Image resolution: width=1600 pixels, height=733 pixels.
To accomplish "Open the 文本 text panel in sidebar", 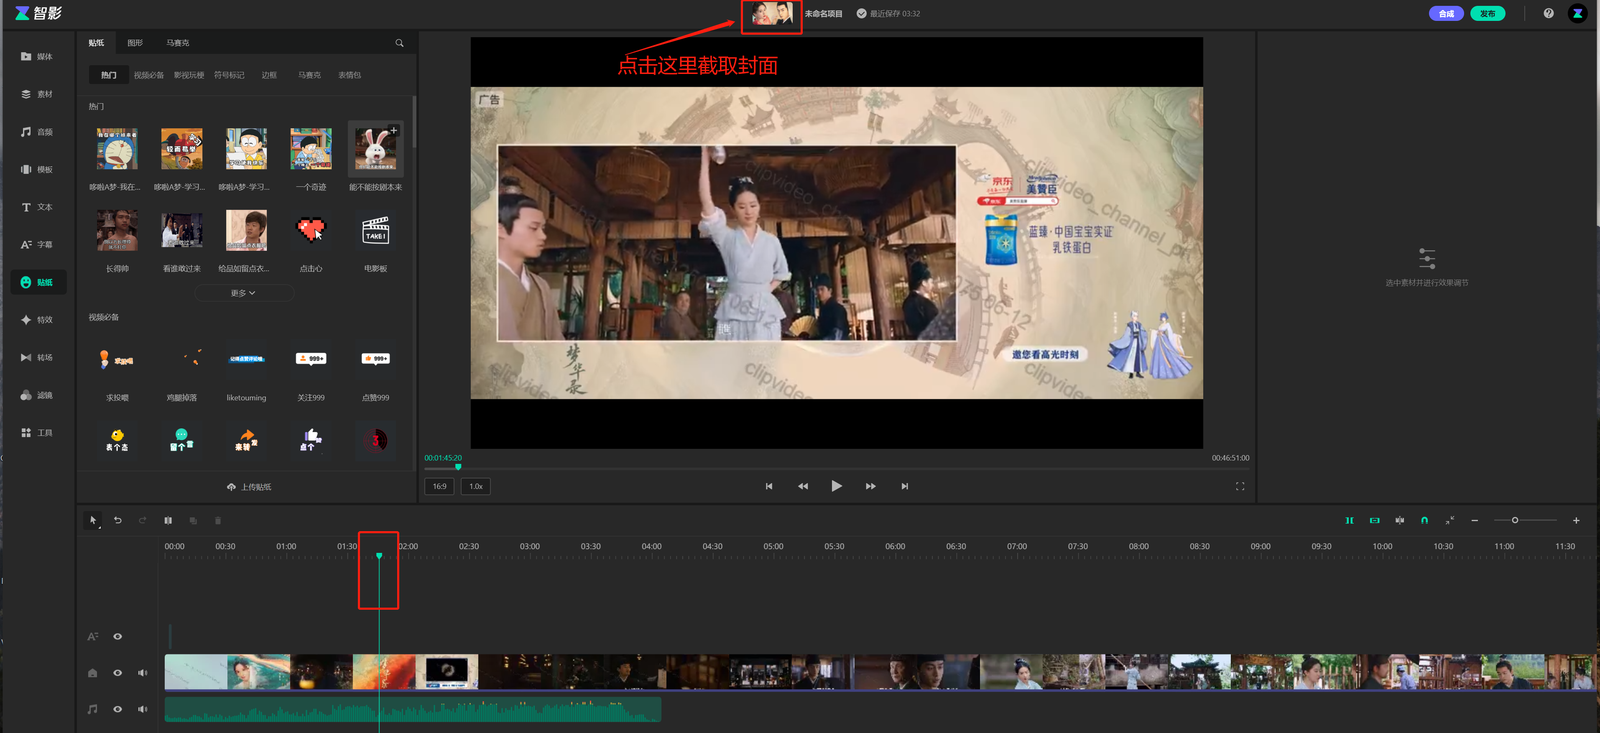I will click(37, 207).
